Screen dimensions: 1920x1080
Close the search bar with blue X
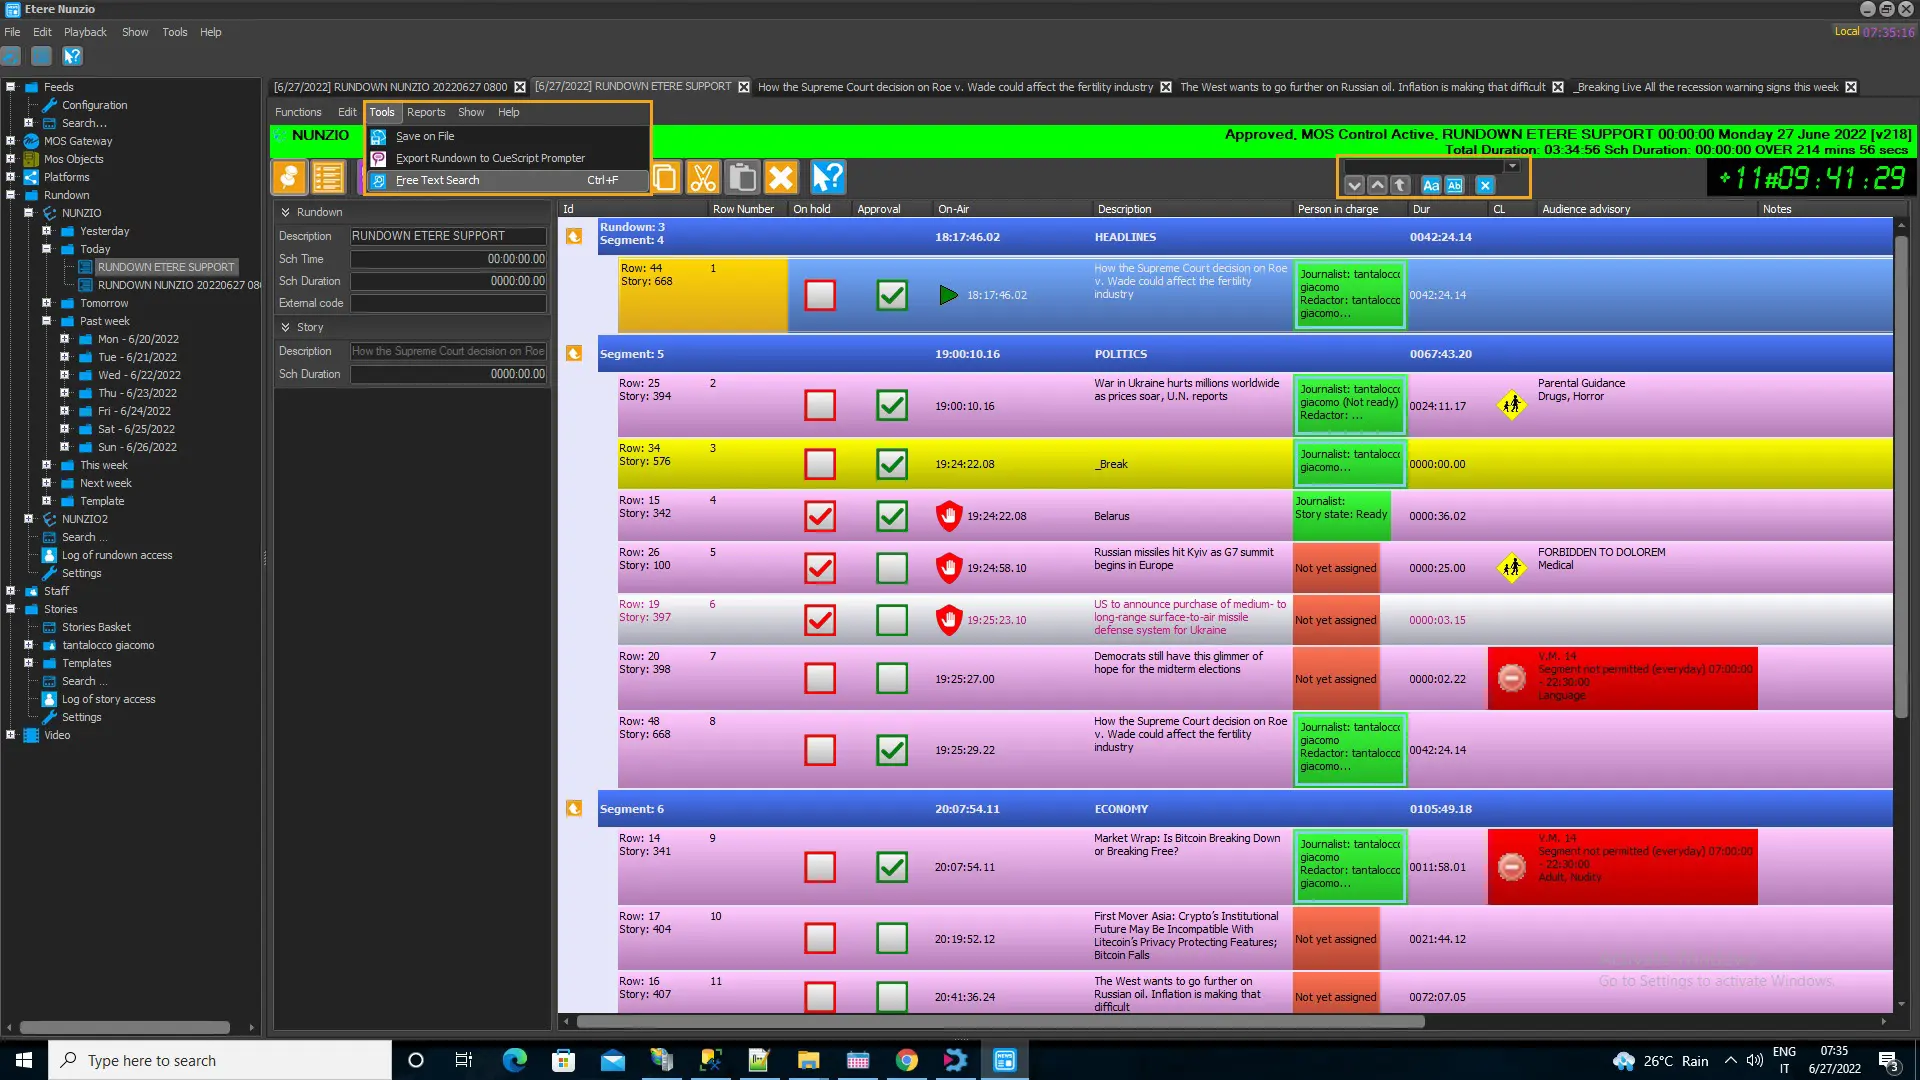pyautogui.click(x=1485, y=185)
